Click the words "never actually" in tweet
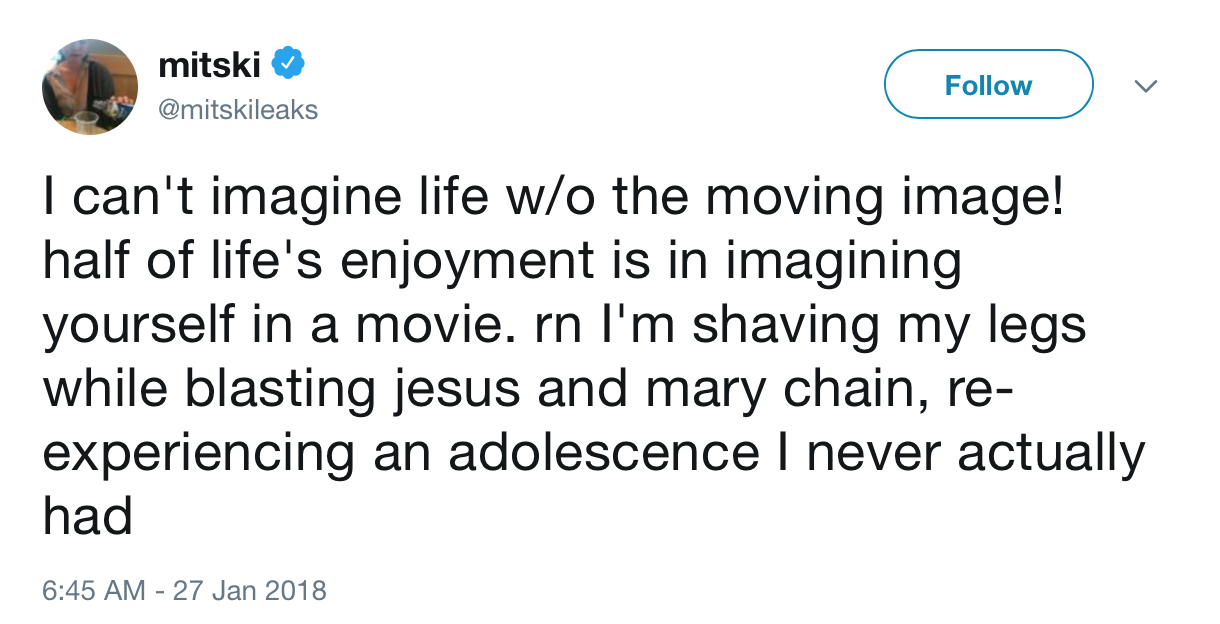 [975, 452]
